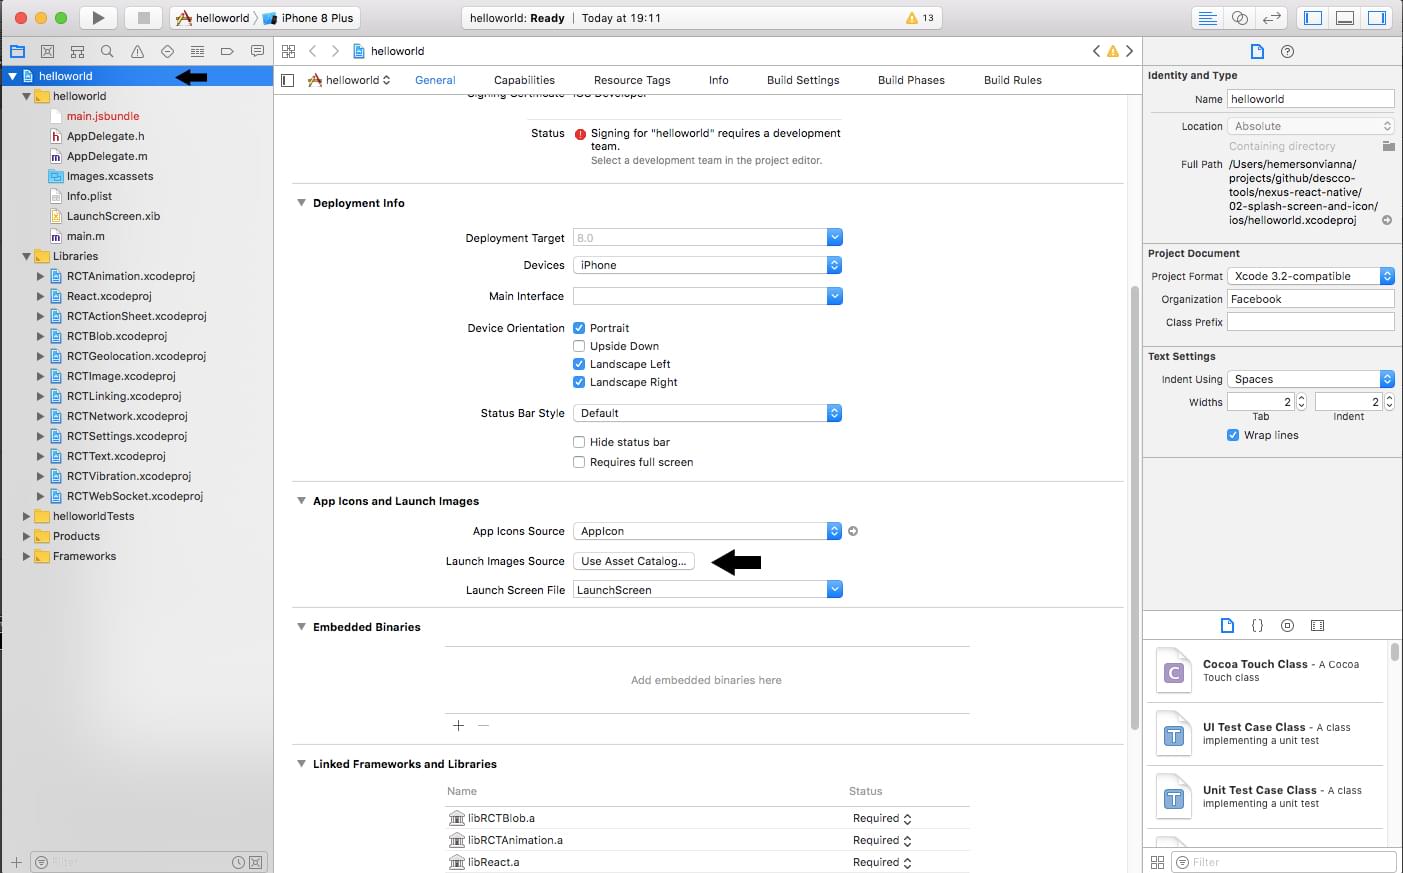Choose iPhone 8 Plus run destination
Image resolution: width=1403 pixels, height=873 pixels.
click(309, 18)
